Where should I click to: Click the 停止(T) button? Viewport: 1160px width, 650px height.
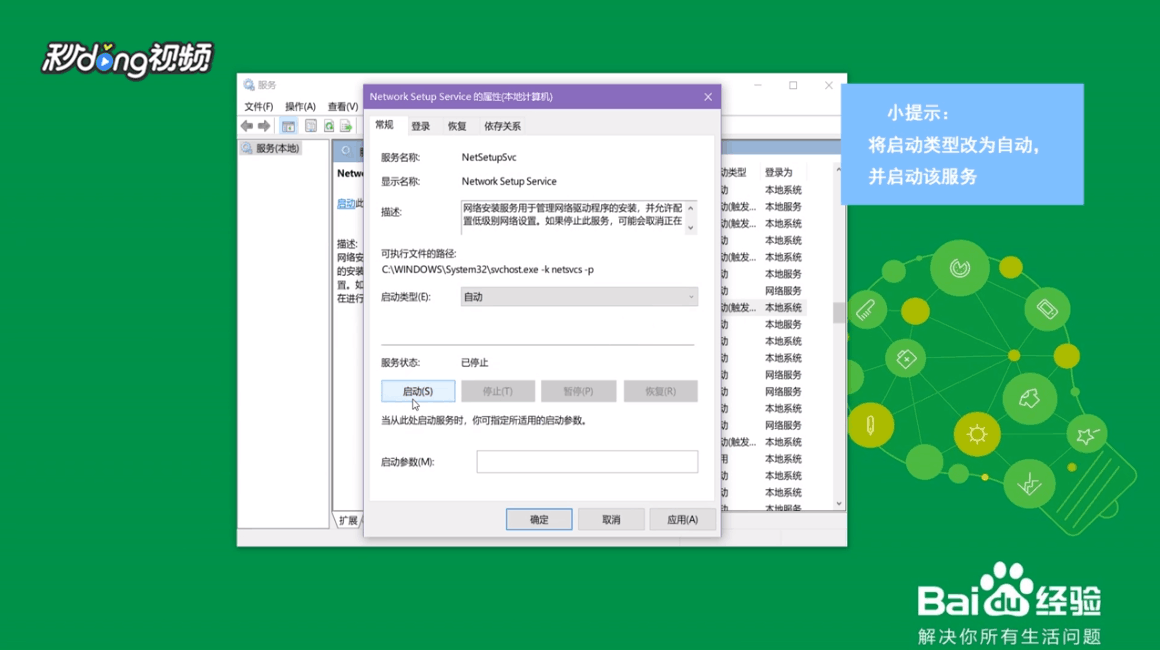point(498,391)
